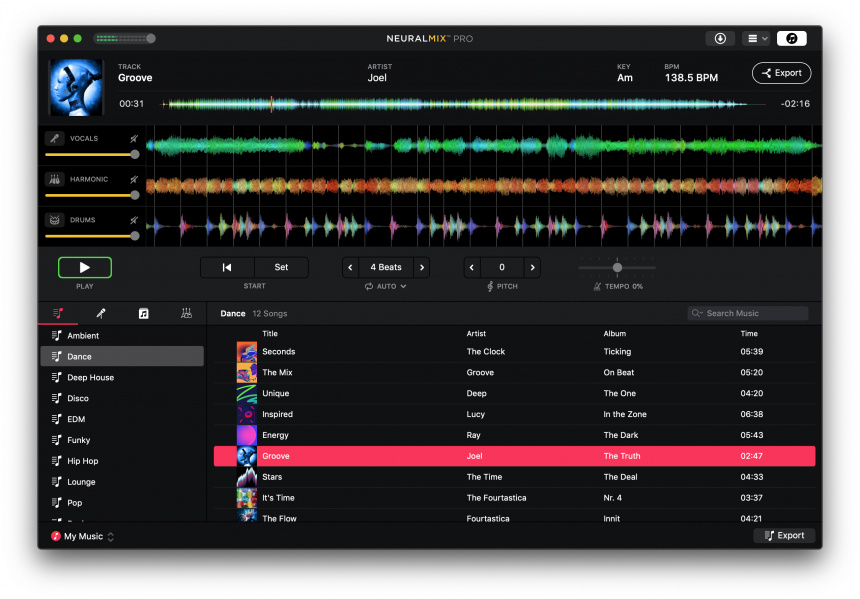
Task: Switch to the playlists tab
Action: [58, 313]
